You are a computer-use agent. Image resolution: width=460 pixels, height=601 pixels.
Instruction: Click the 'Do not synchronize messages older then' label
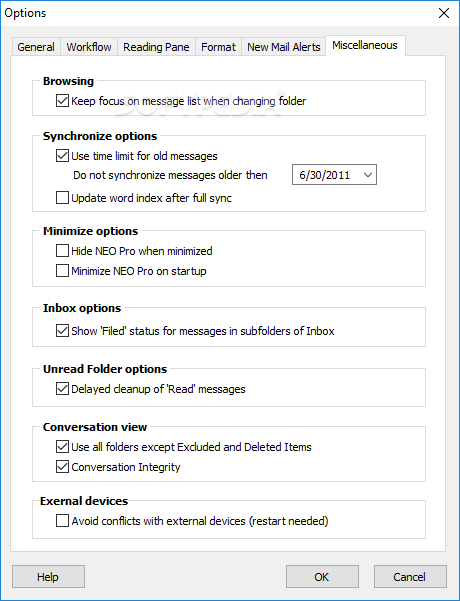click(170, 175)
